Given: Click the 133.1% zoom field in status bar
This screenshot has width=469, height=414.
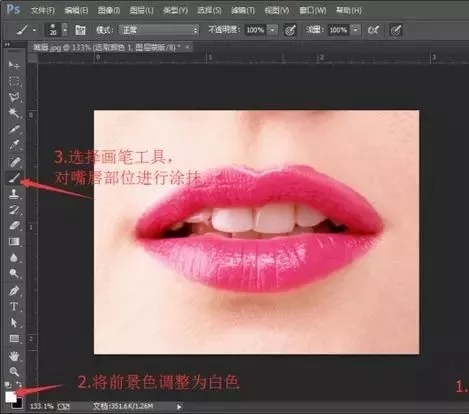Looking at the screenshot, I should [x=41, y=406].
